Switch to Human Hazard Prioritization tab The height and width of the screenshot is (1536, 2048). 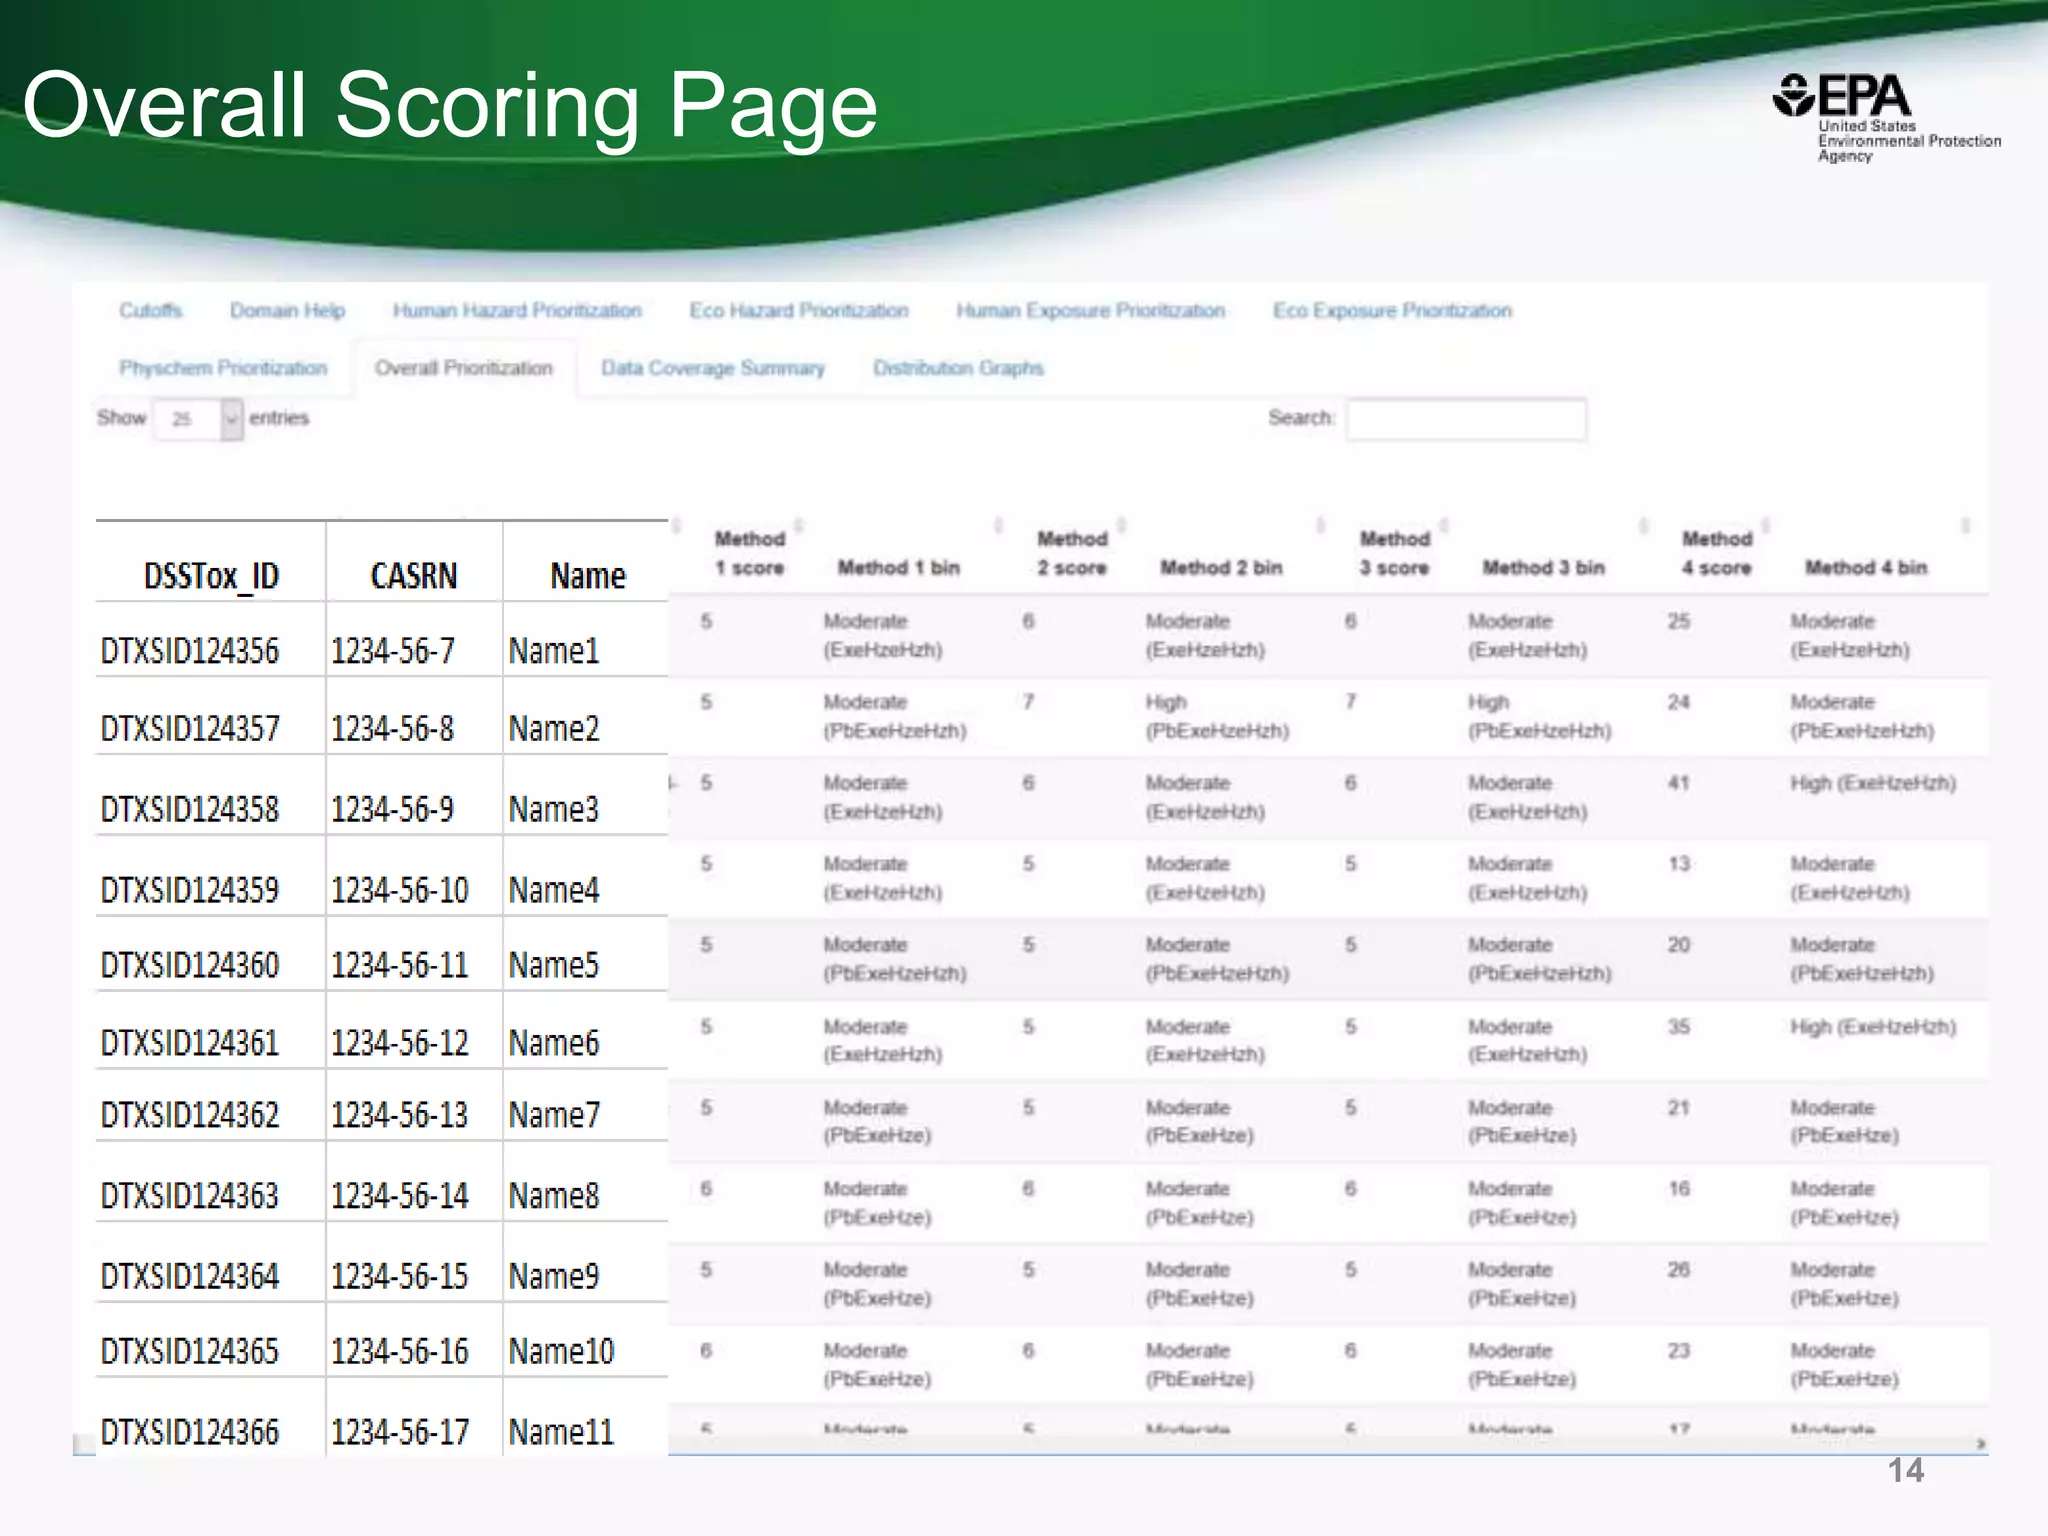[x=517, y=311]
